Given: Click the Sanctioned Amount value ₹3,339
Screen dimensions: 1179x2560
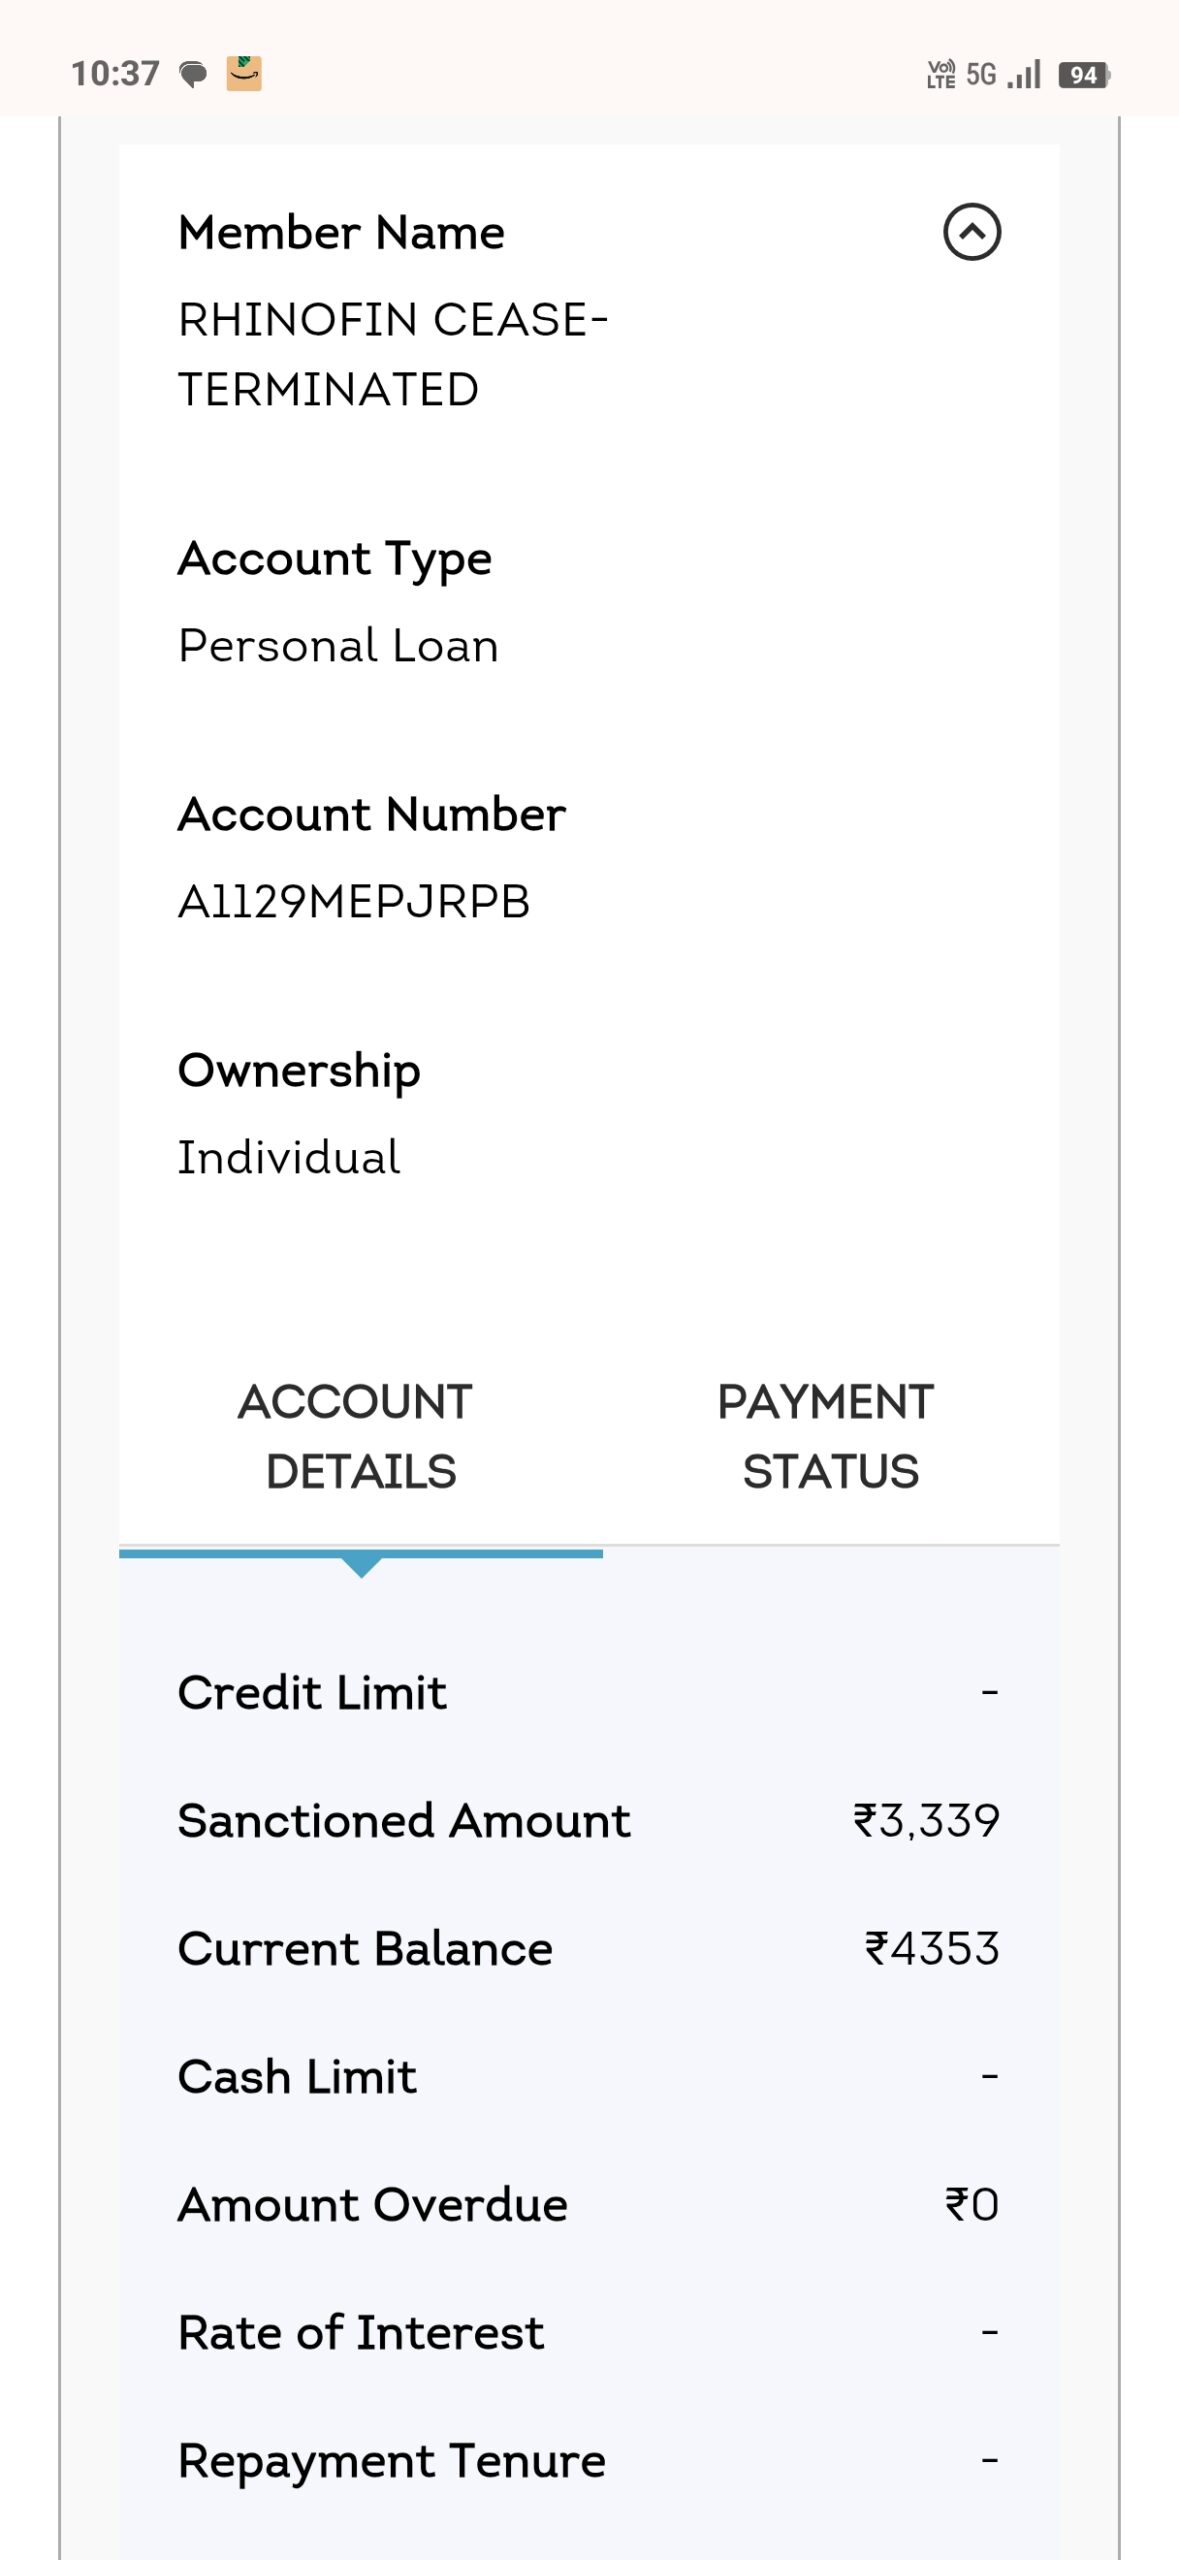Looking at the screenshot, I should point(926,1820).
